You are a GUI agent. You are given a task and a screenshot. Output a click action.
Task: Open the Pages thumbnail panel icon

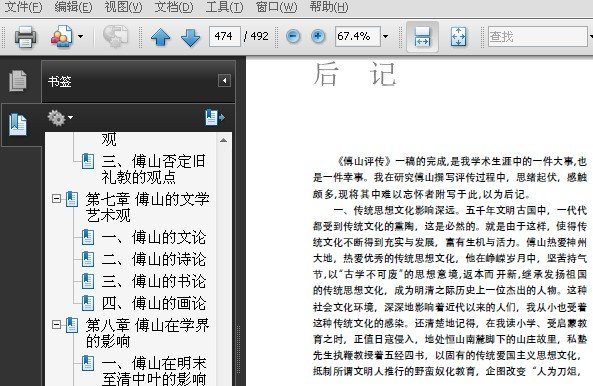pos(18,81)
